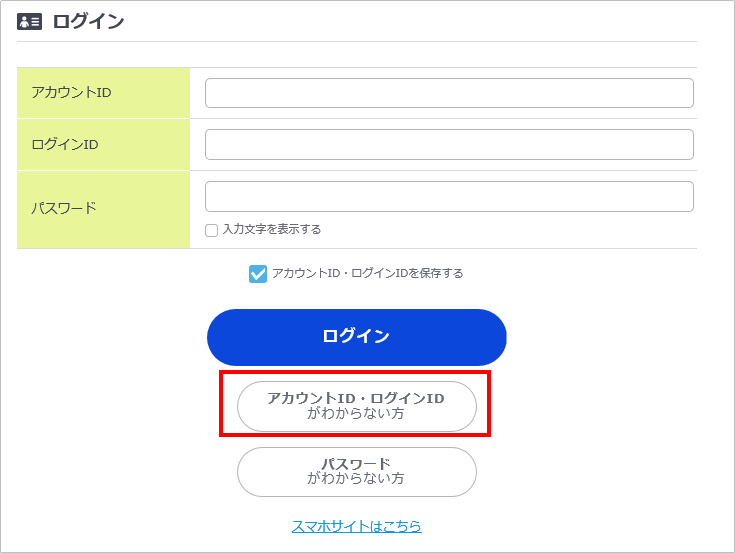The width and height of the screenshot is (735, 553).
Task: Enable the 入力文字を表示する checkbox
Action: coord(211,230)
